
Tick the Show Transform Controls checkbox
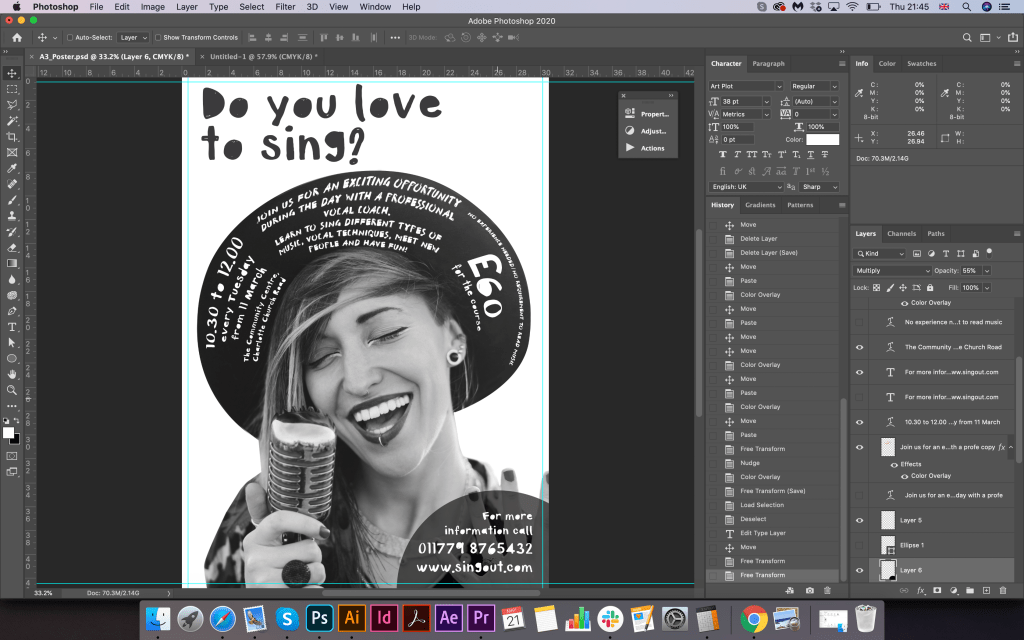click(158, 37)
